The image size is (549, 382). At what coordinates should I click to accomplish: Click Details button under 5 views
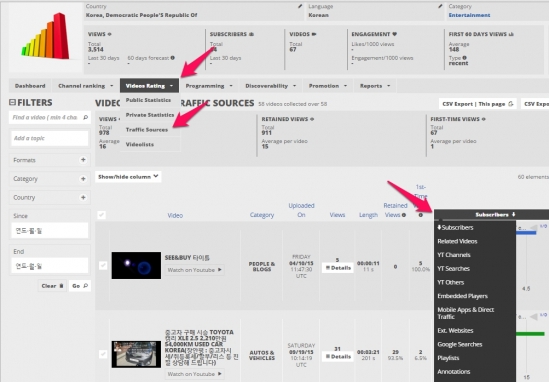click(x=338, y=268)
